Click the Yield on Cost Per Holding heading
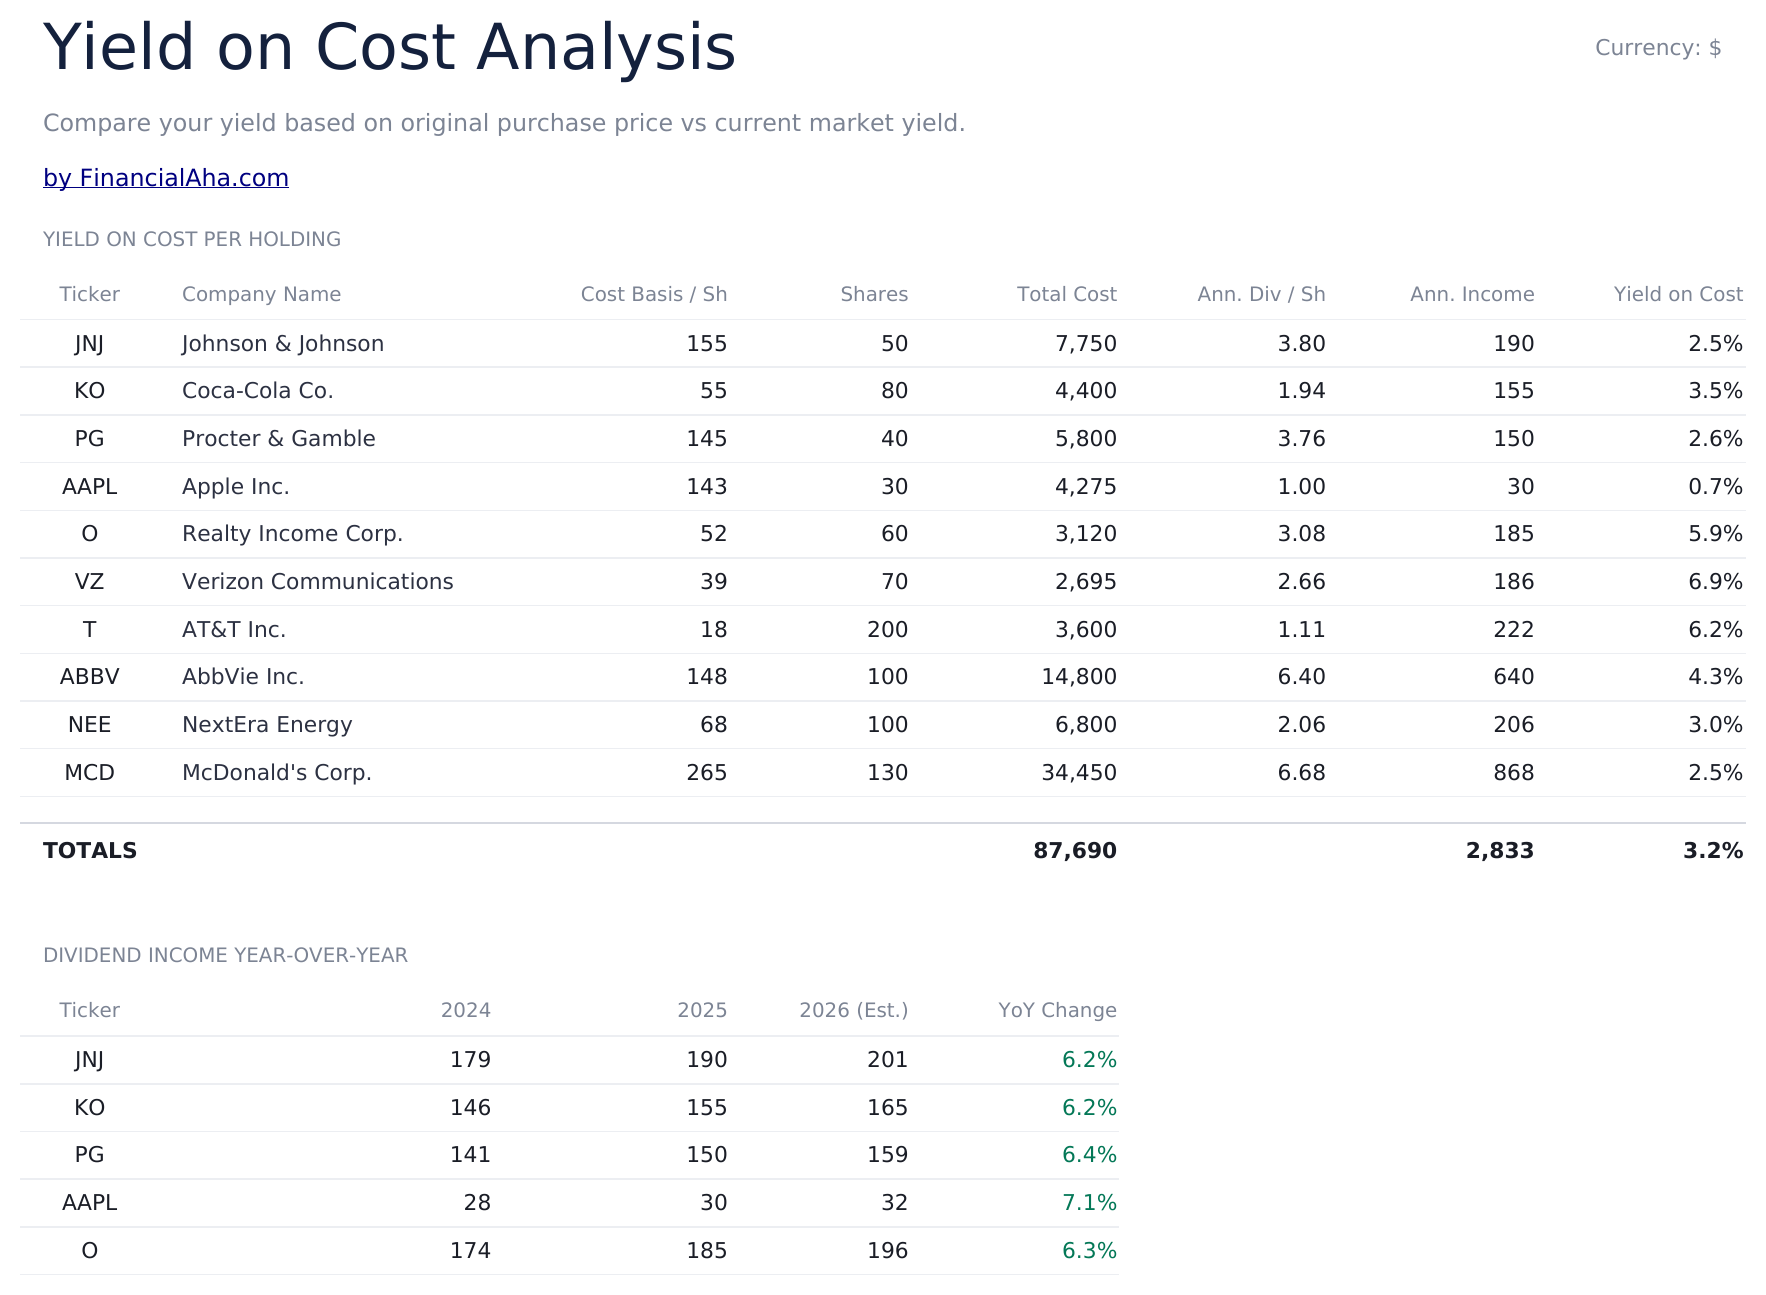This screenshot has width=1766, height=1295. click(192, 239)
